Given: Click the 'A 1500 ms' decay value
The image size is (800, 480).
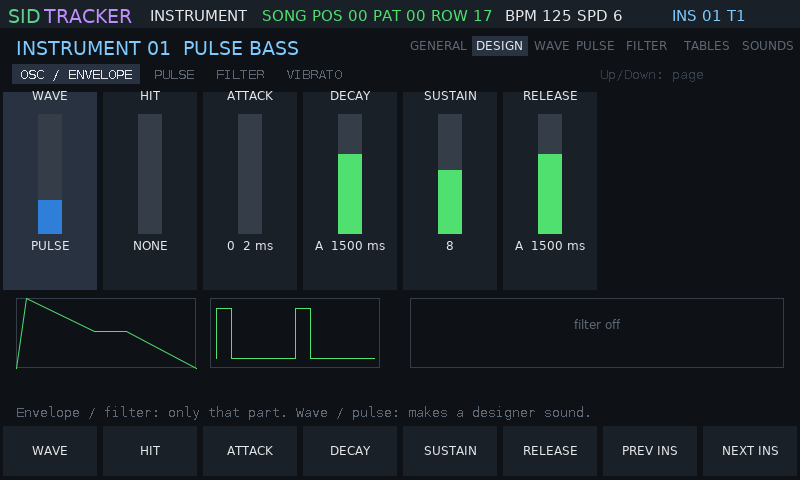Looking at the screenshot, I should [x=350, y=246].
